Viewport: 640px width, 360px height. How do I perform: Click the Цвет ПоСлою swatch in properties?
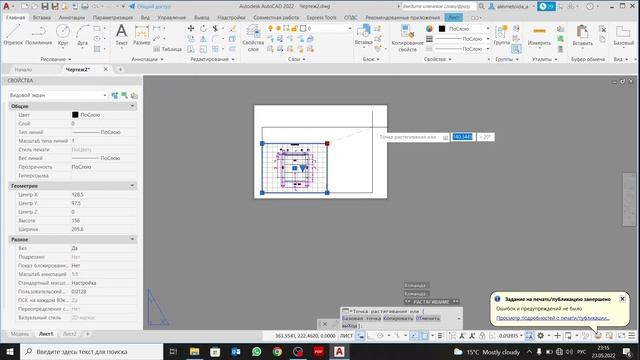[x=75, y=115]
